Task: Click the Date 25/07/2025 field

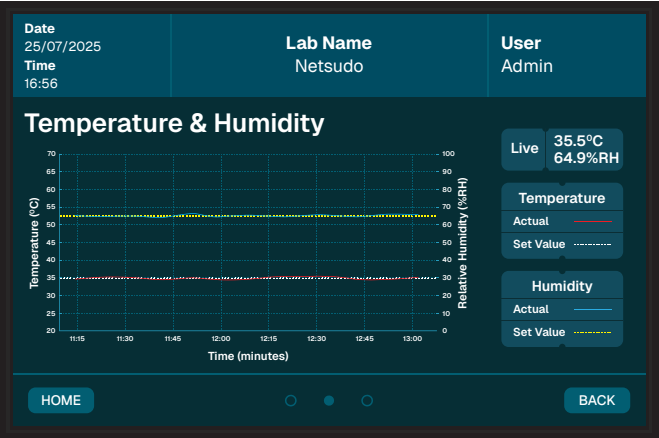Action: 62,37
